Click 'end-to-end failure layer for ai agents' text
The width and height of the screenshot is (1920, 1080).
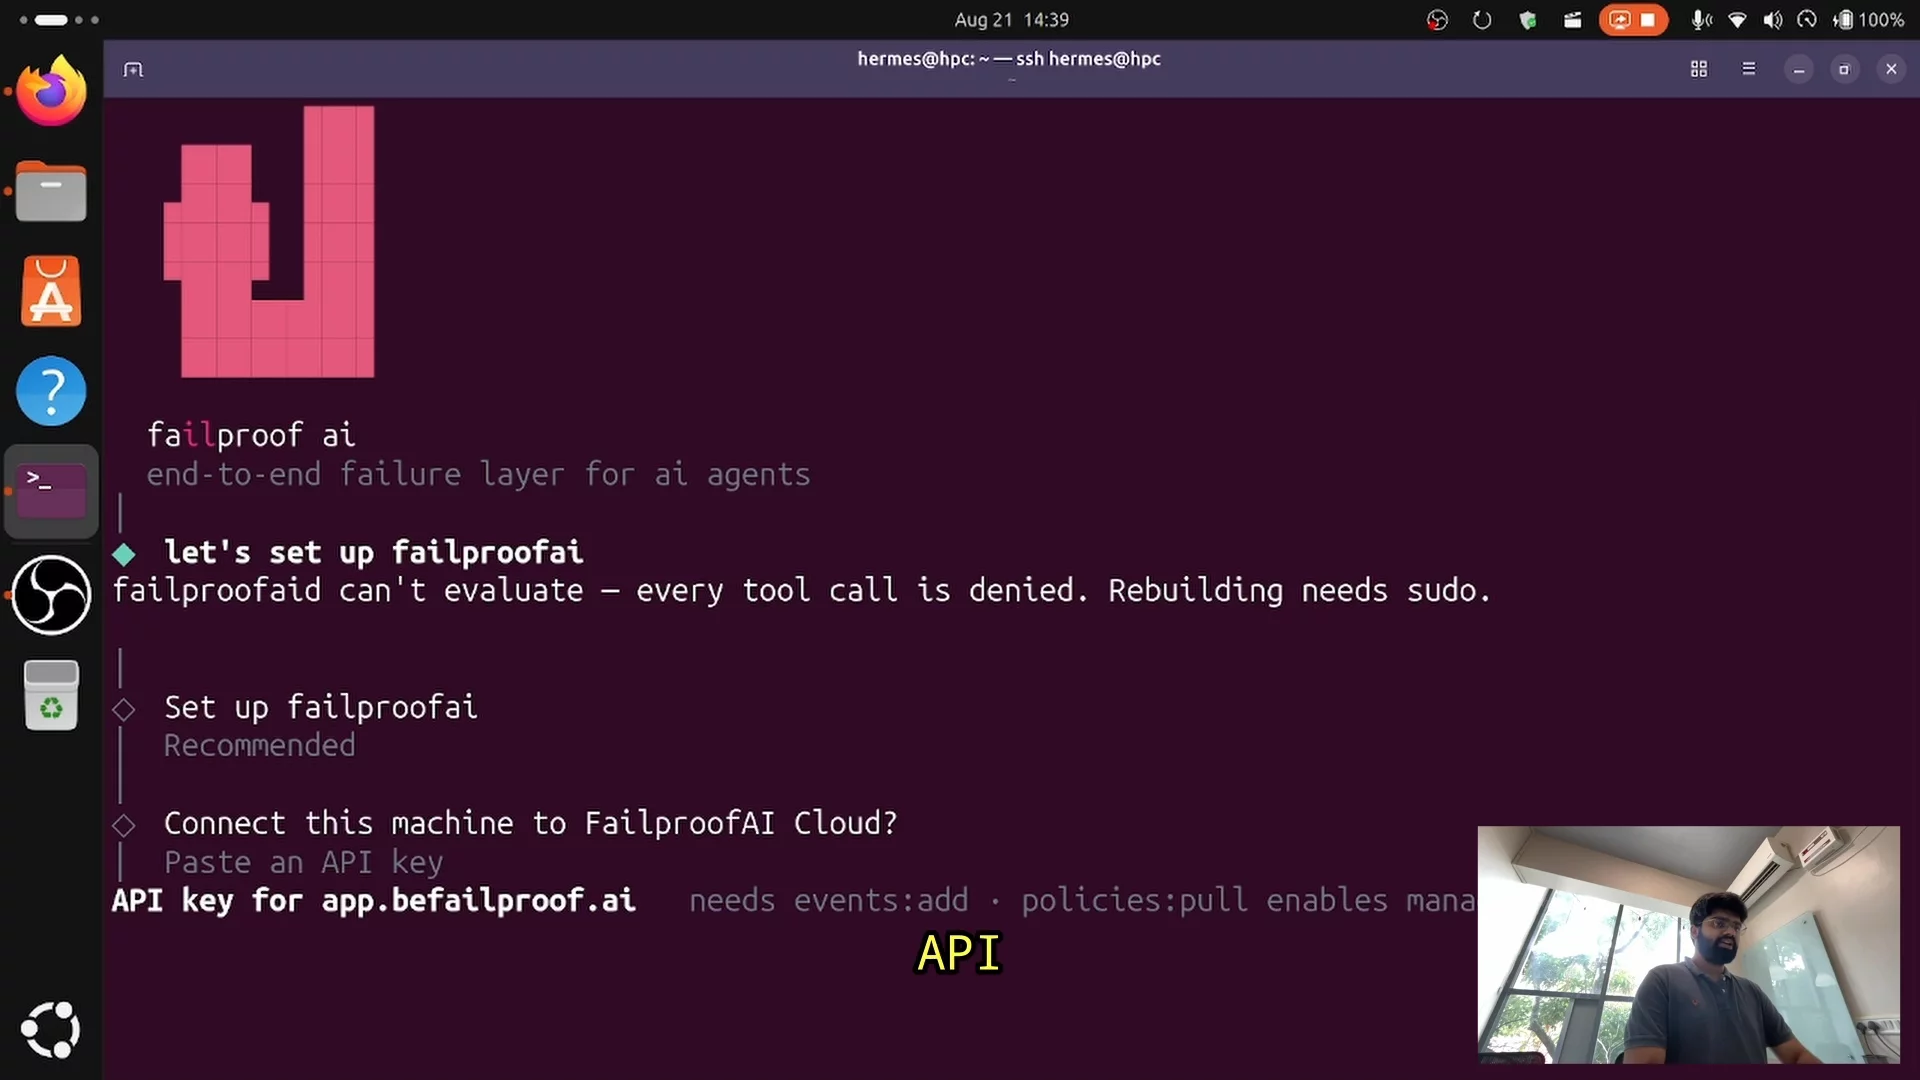tap(478, 474)
